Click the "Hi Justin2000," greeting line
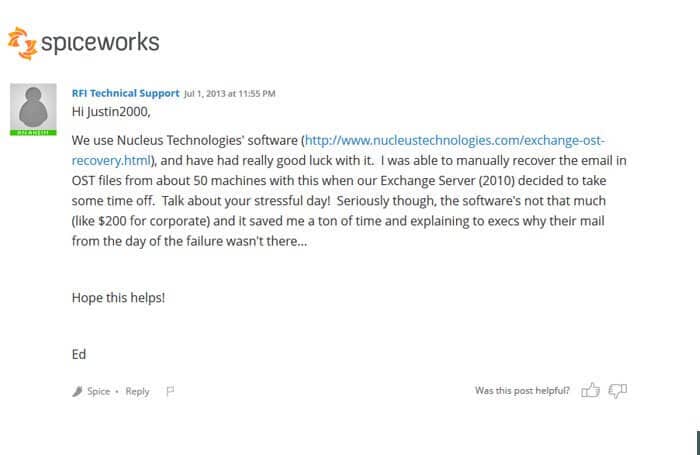 tap(111, 112)
